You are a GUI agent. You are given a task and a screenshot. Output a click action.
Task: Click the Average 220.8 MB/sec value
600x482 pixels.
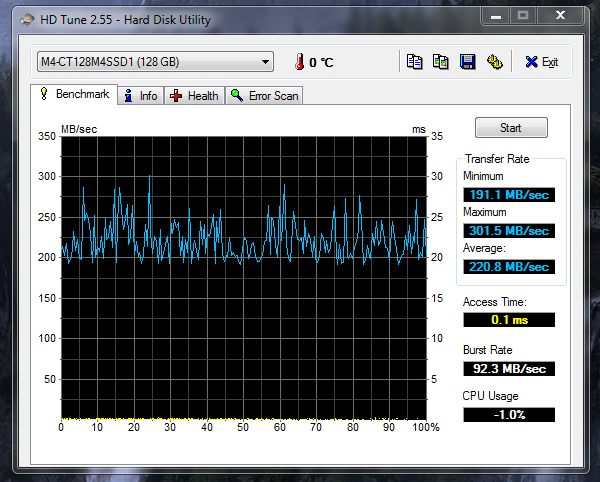tap(509, 267)
